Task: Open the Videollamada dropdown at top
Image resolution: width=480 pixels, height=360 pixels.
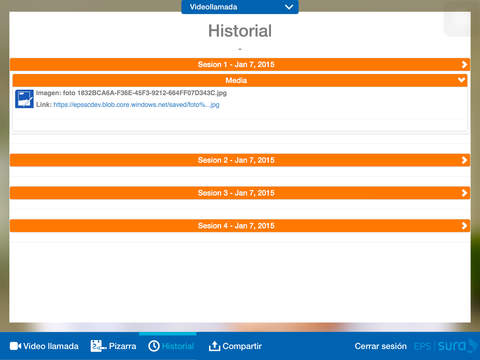Action: [x=240, y=7]
